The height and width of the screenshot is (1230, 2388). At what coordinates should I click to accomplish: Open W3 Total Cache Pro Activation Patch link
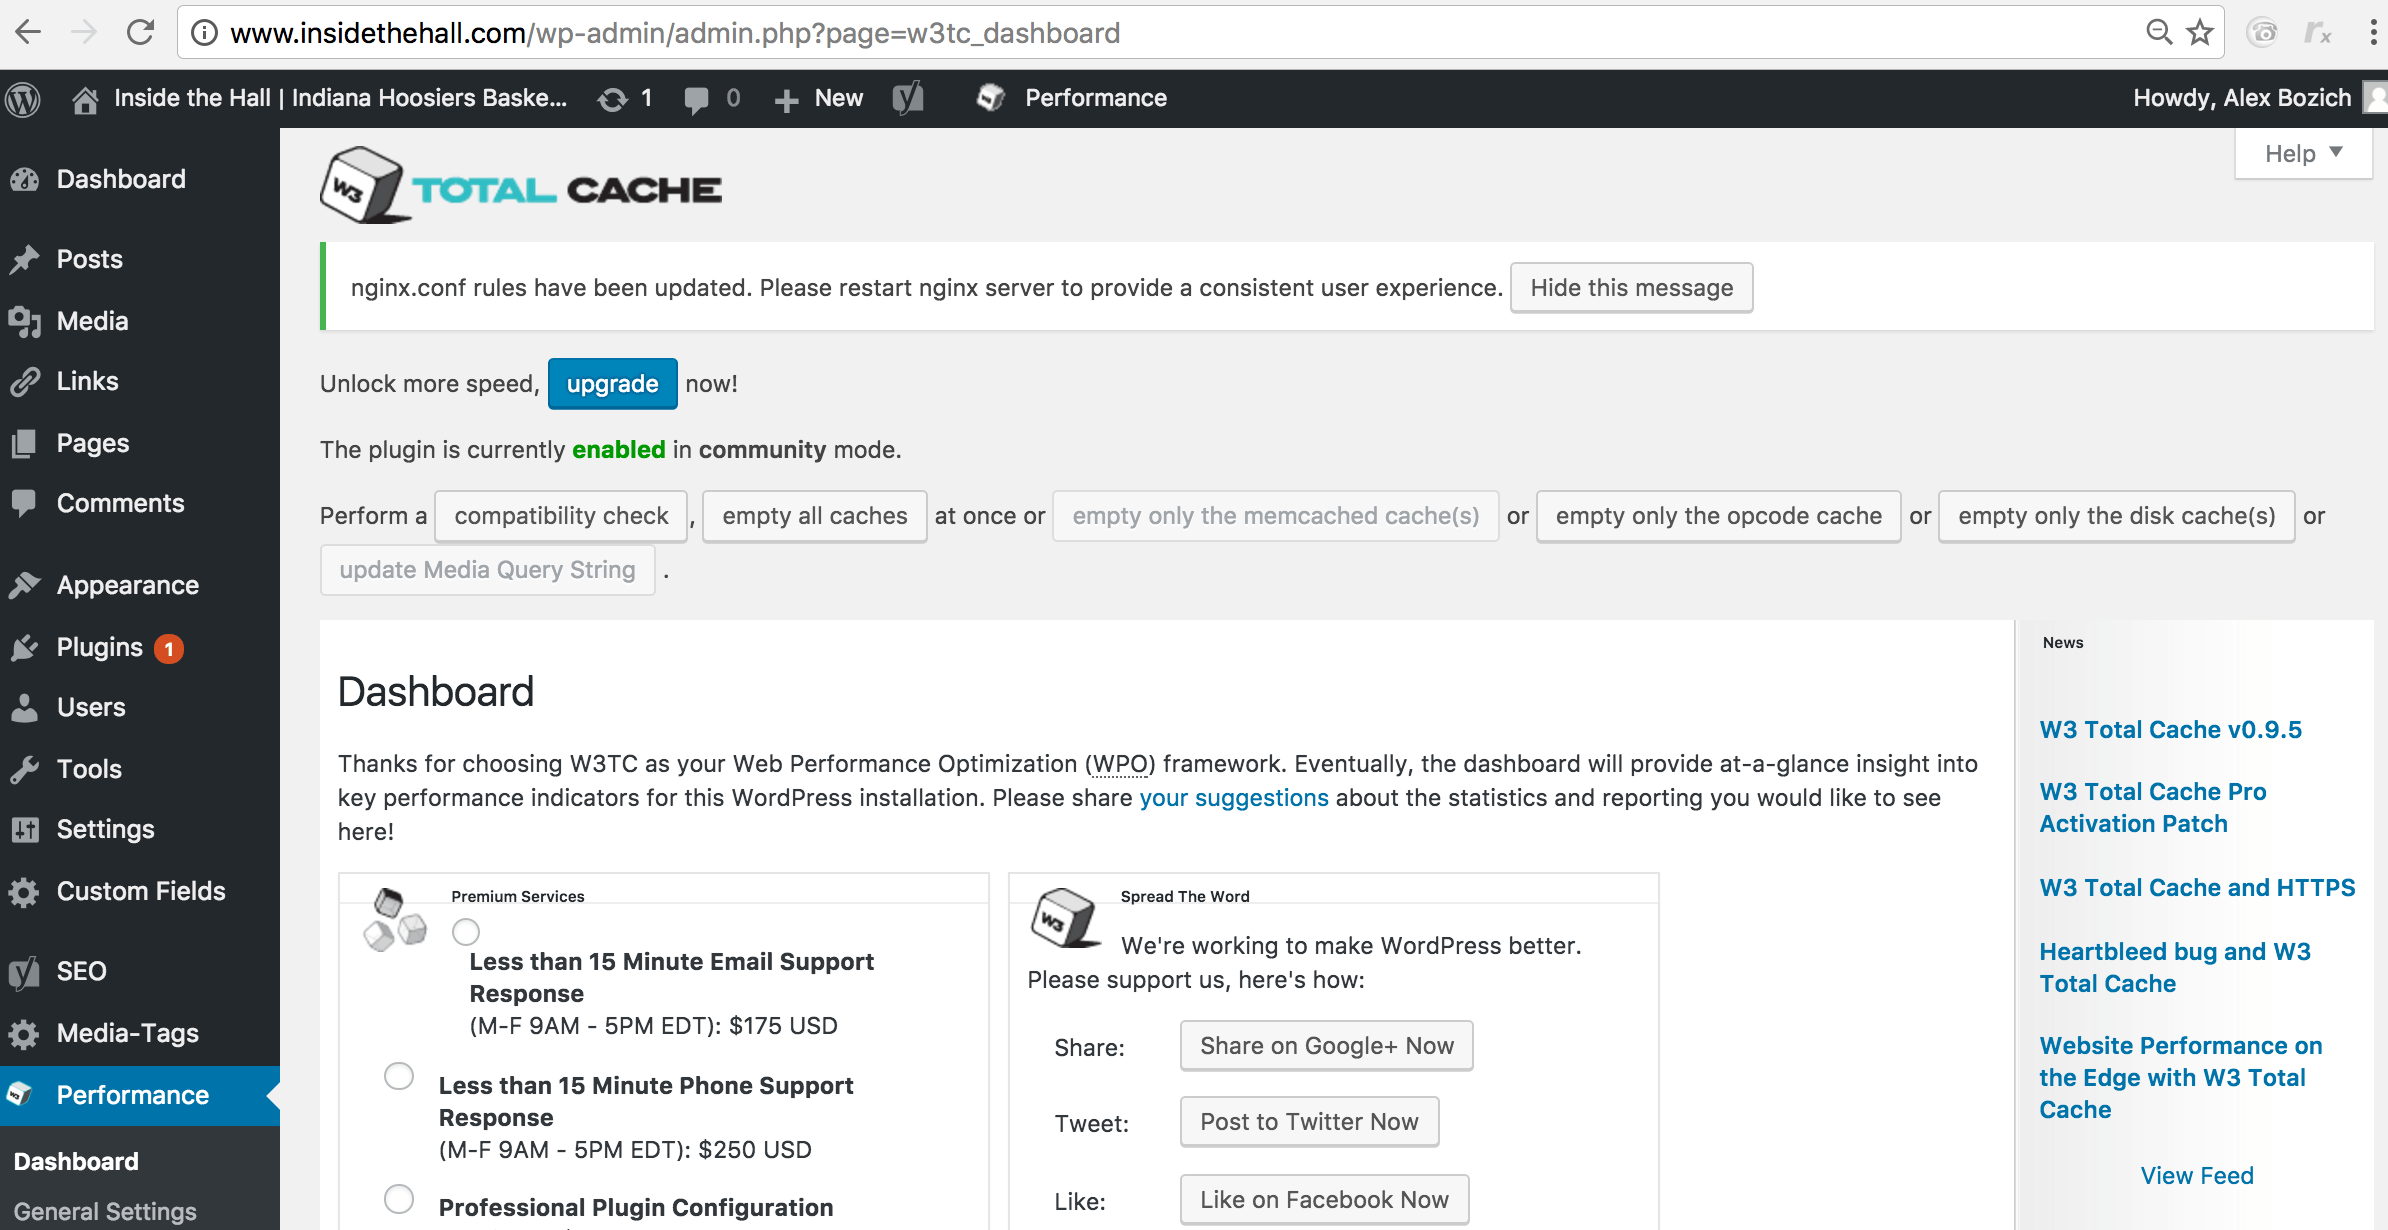[x=2152, y=808]
